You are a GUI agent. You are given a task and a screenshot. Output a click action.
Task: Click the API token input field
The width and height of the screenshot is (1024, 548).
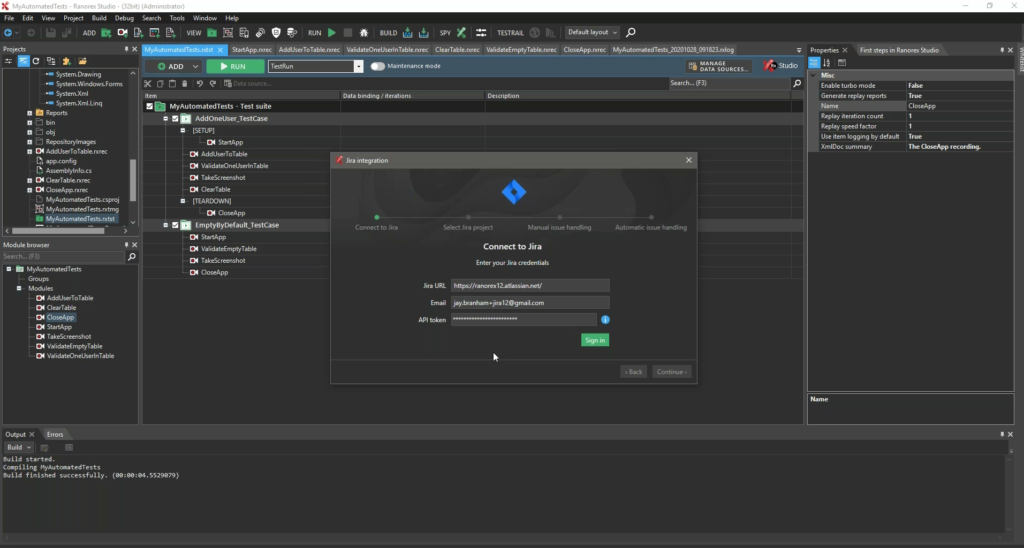click(523, 319)
